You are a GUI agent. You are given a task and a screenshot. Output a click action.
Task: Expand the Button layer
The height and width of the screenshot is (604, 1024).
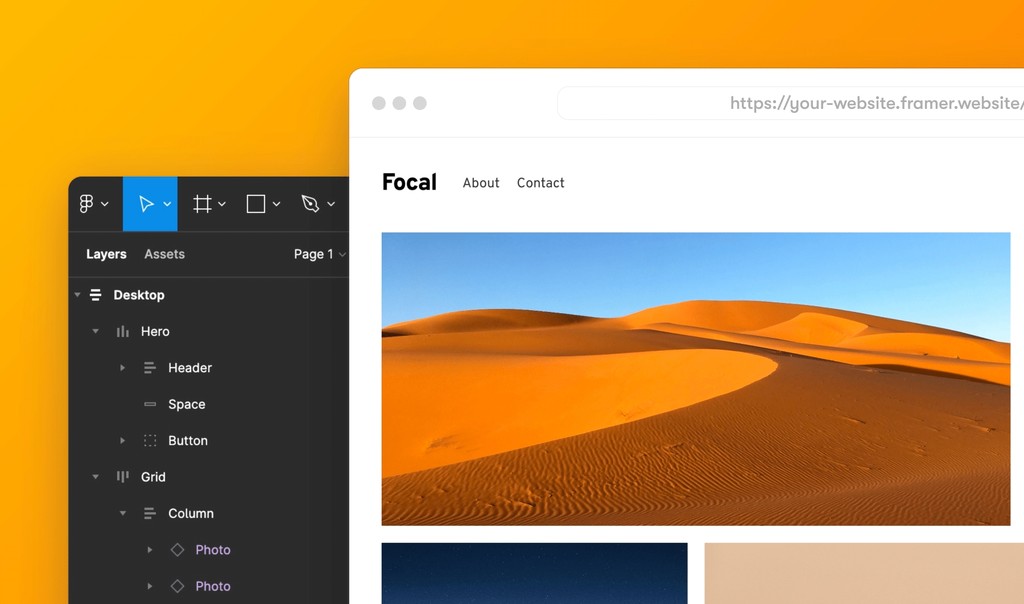pyautogui.click(x=122, y=441)
